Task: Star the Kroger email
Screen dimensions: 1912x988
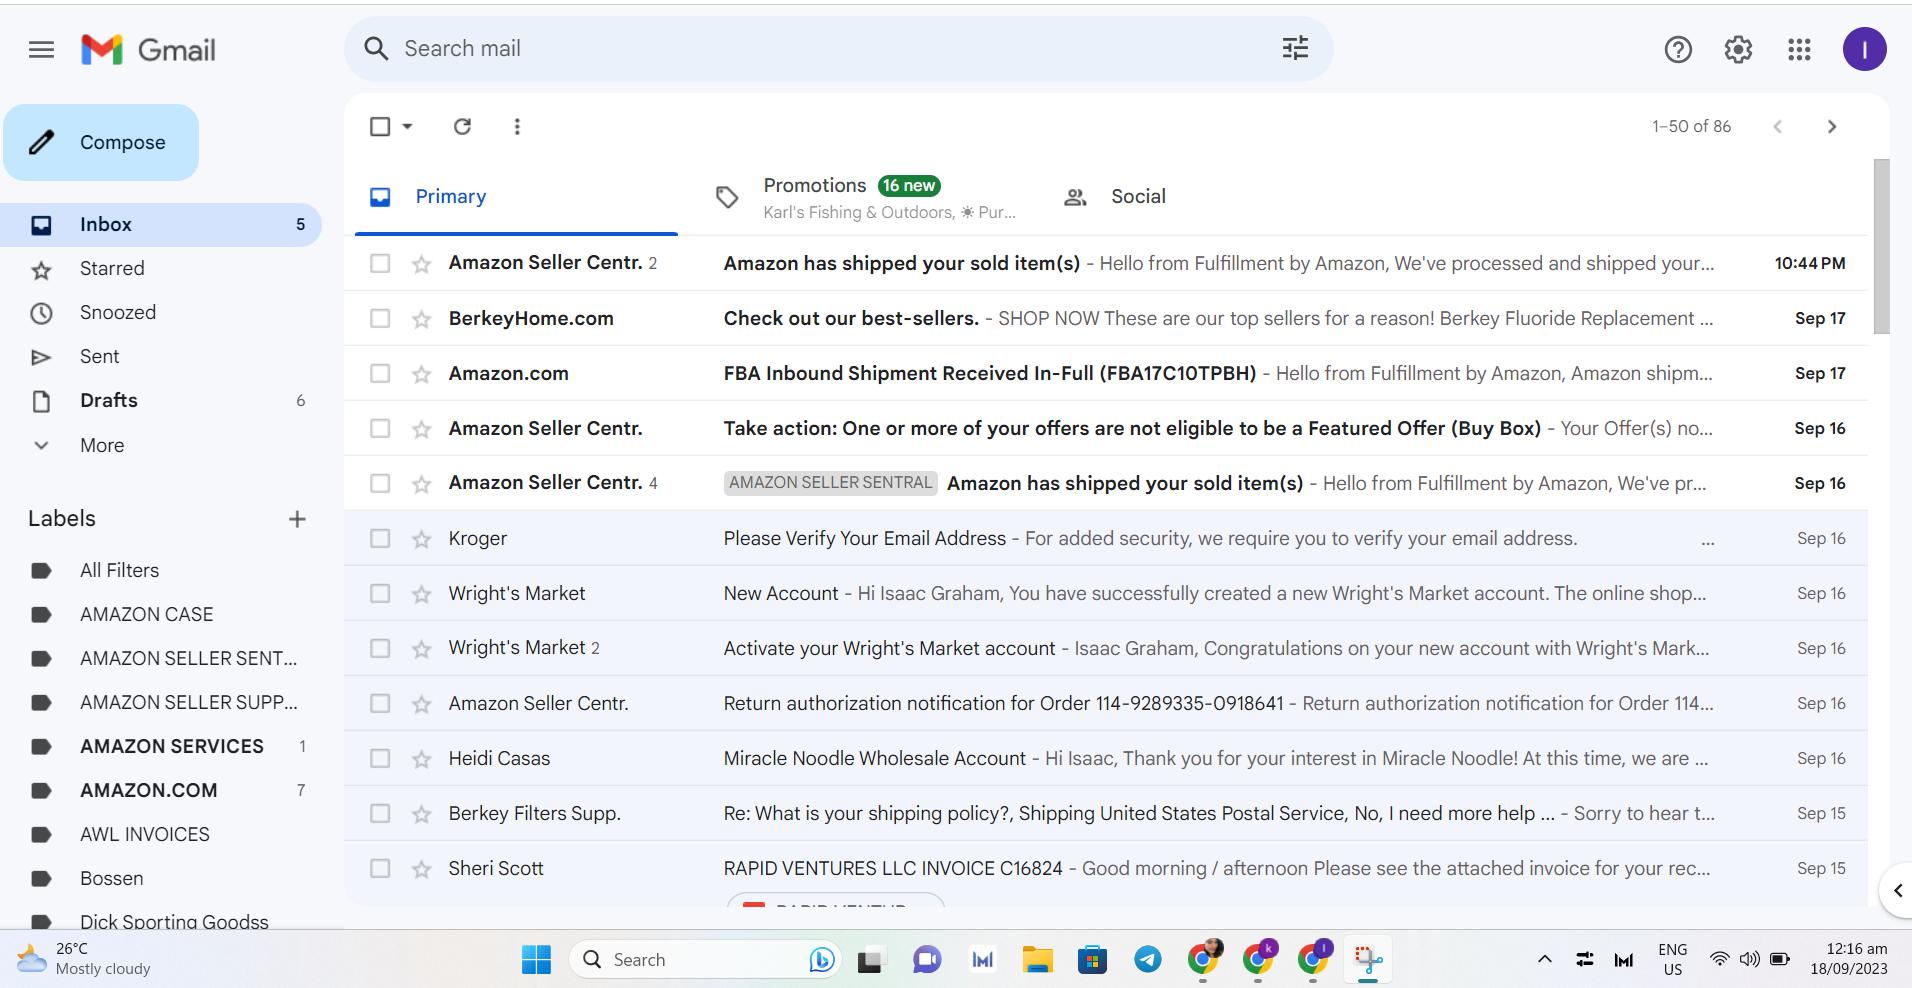Action: (421, 538)
